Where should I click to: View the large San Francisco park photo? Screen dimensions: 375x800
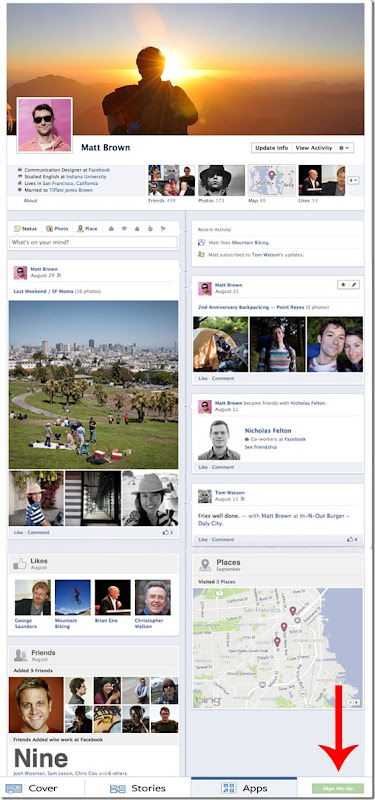tap(93, 384)
